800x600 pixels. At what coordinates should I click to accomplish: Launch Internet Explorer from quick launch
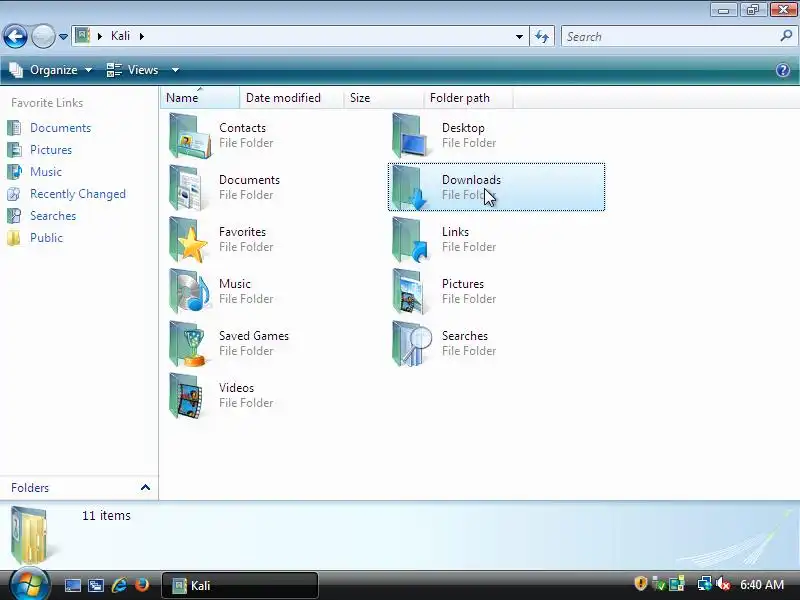click(119, 585)
